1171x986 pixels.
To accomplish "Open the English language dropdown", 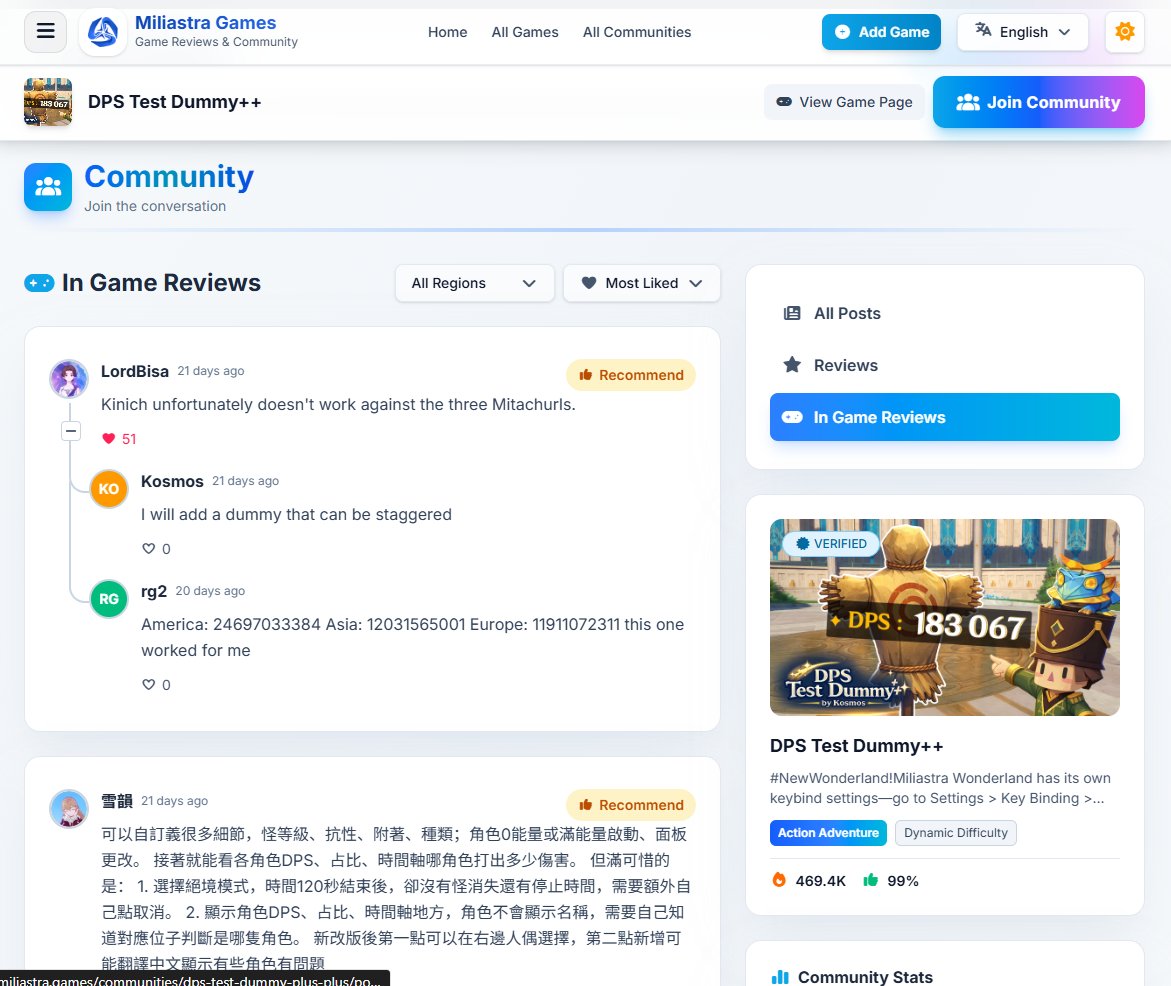I will pyautogui.click(x=1022, y=32).
